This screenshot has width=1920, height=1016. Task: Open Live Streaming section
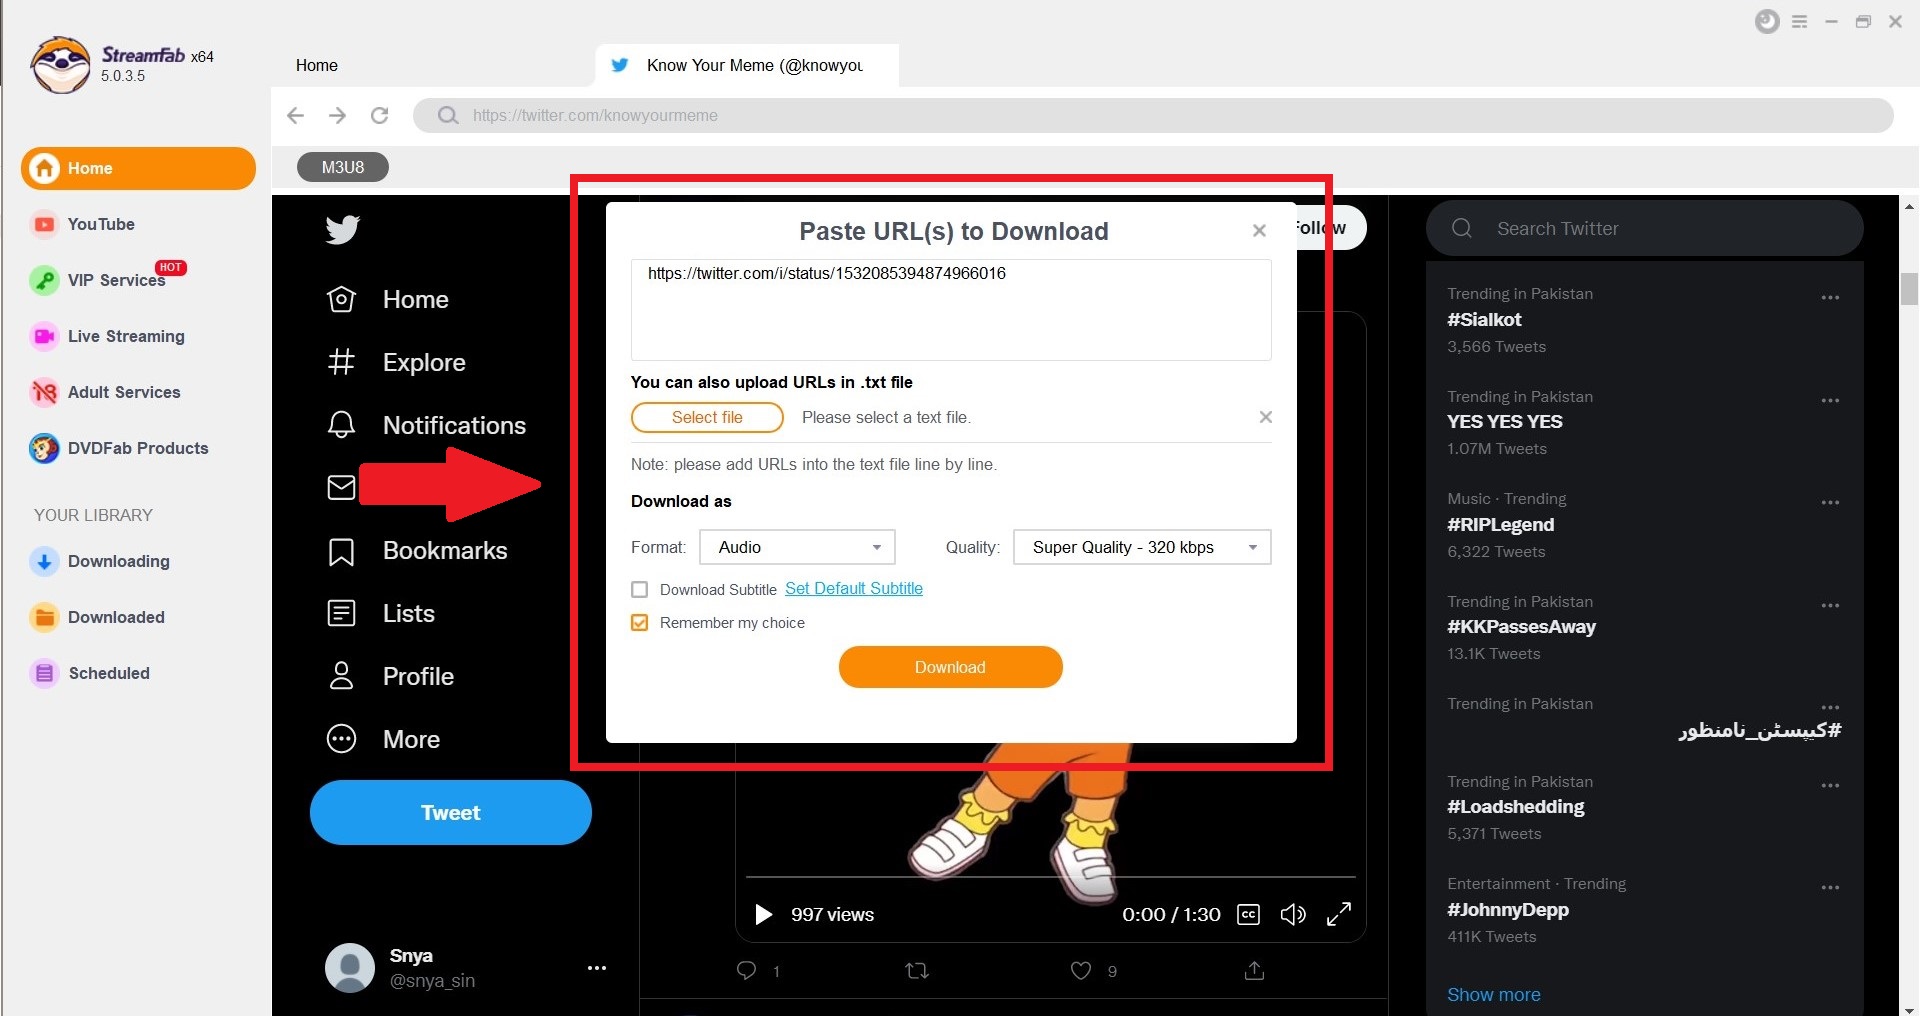(108, 336)
